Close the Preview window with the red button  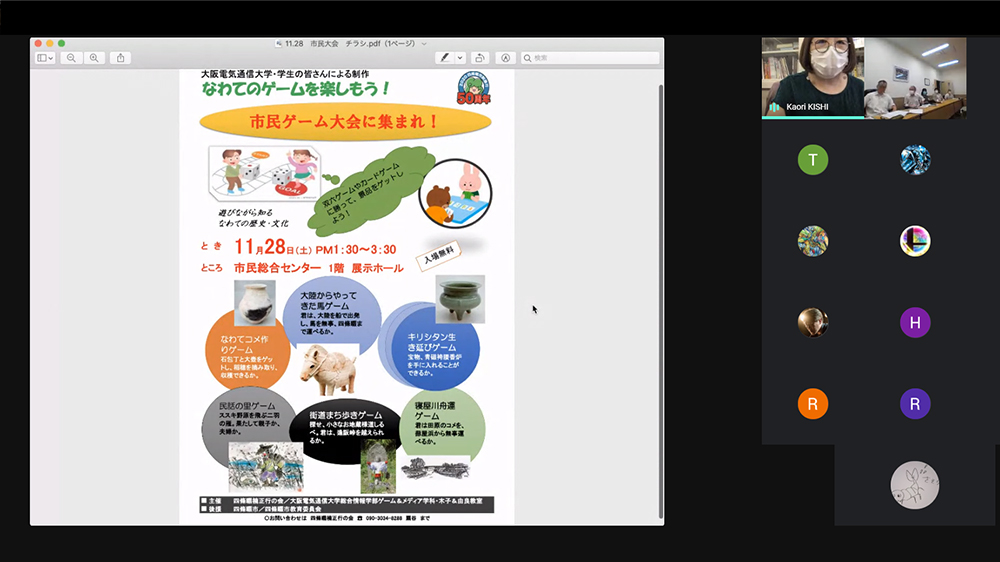click(x=38, y=43)
